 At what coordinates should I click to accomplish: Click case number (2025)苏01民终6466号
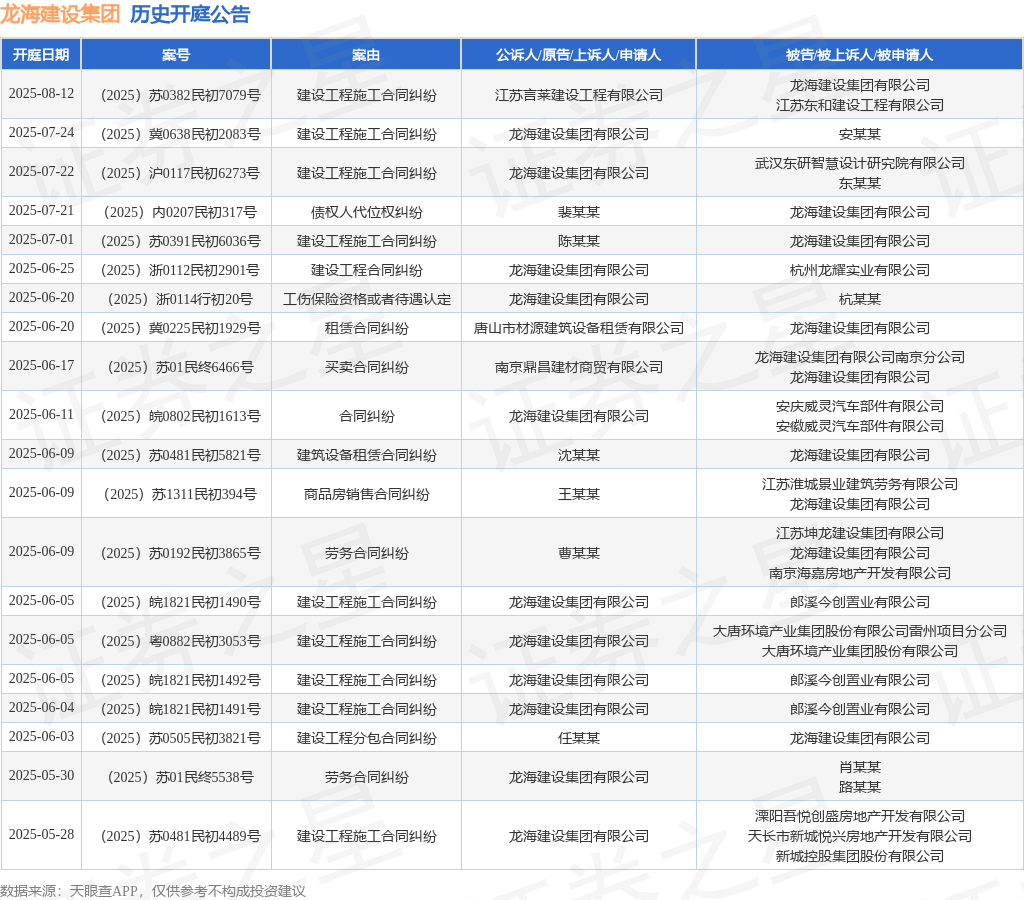tap(180, 368)
